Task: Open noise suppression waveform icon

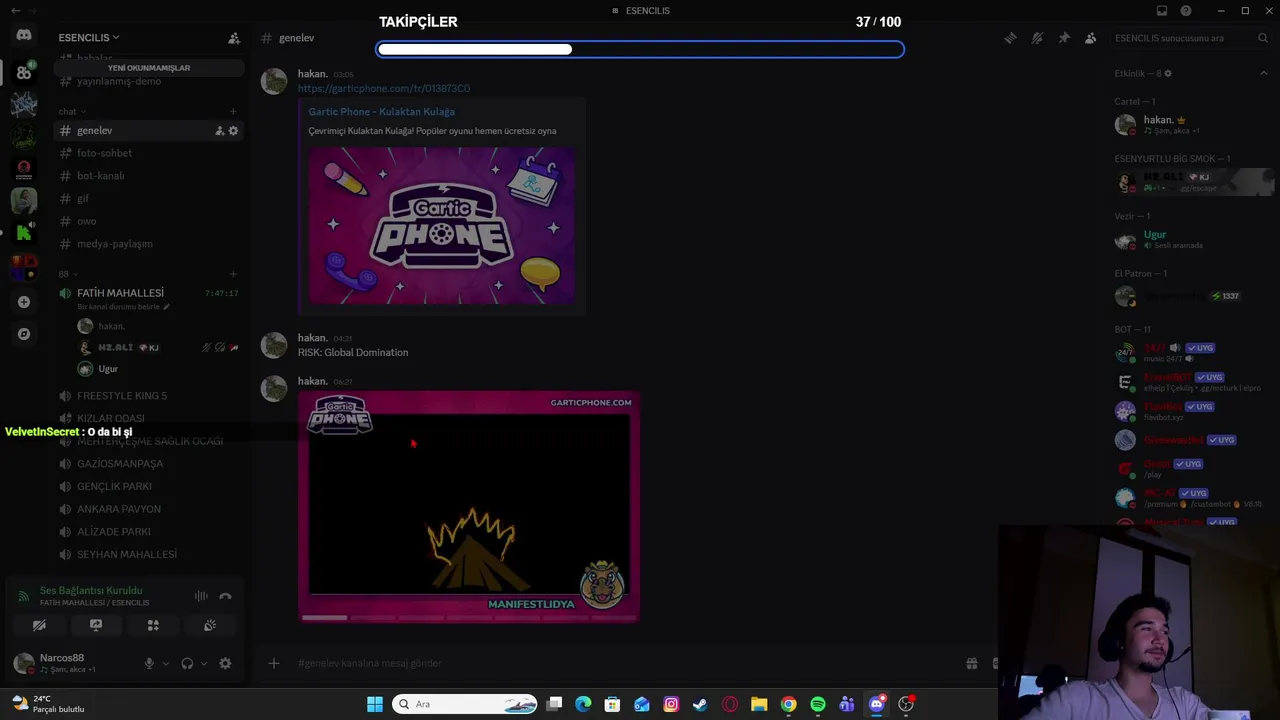Action: coord(201,596)
